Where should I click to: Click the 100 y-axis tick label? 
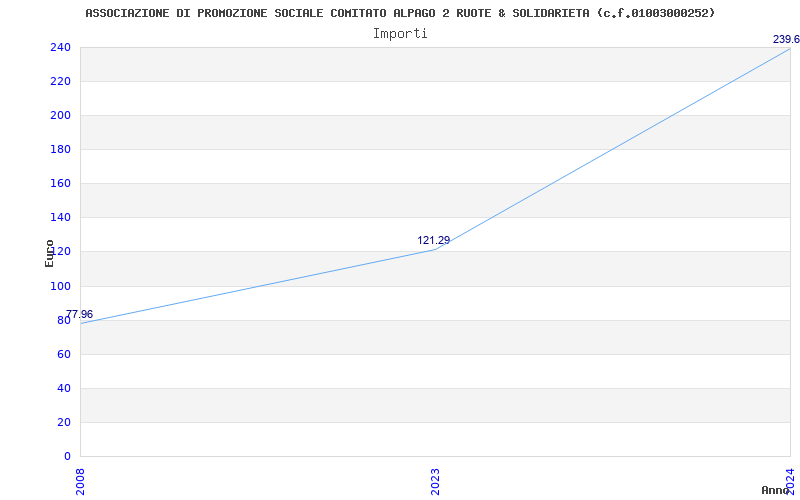click(x=60, y=286)
